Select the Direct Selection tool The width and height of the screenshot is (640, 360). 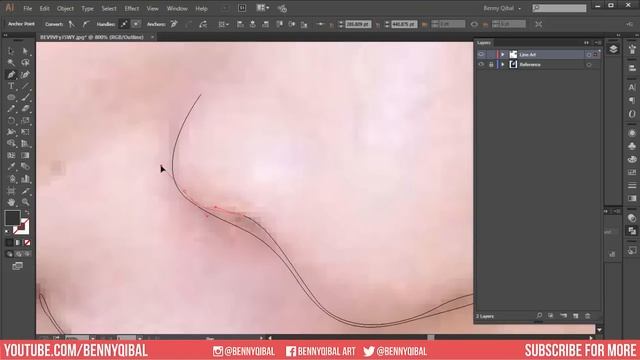click(25, 51)
